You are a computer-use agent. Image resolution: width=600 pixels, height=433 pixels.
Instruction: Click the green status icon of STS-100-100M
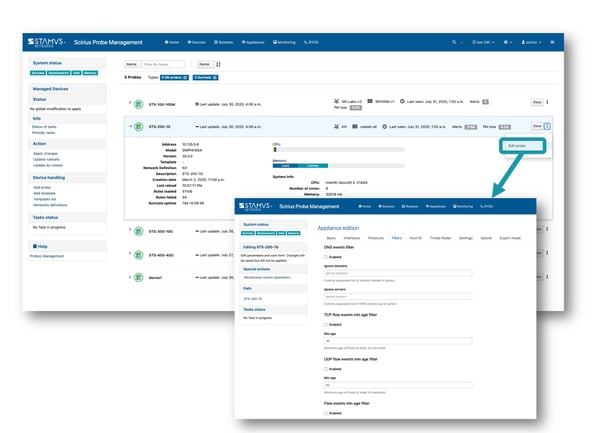click(x=139, y=104)
